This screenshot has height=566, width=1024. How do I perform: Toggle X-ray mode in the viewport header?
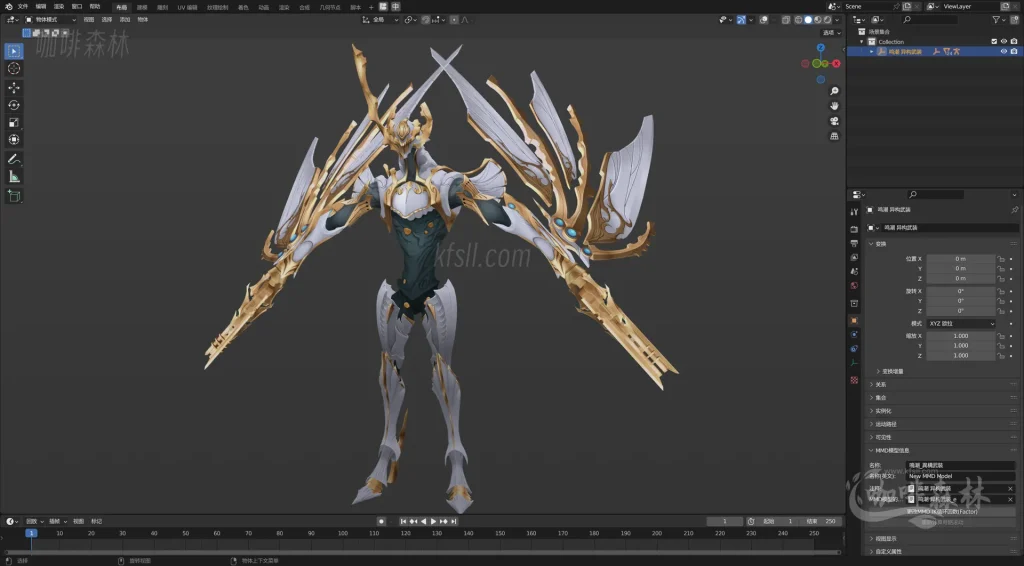tap(786, 20)
